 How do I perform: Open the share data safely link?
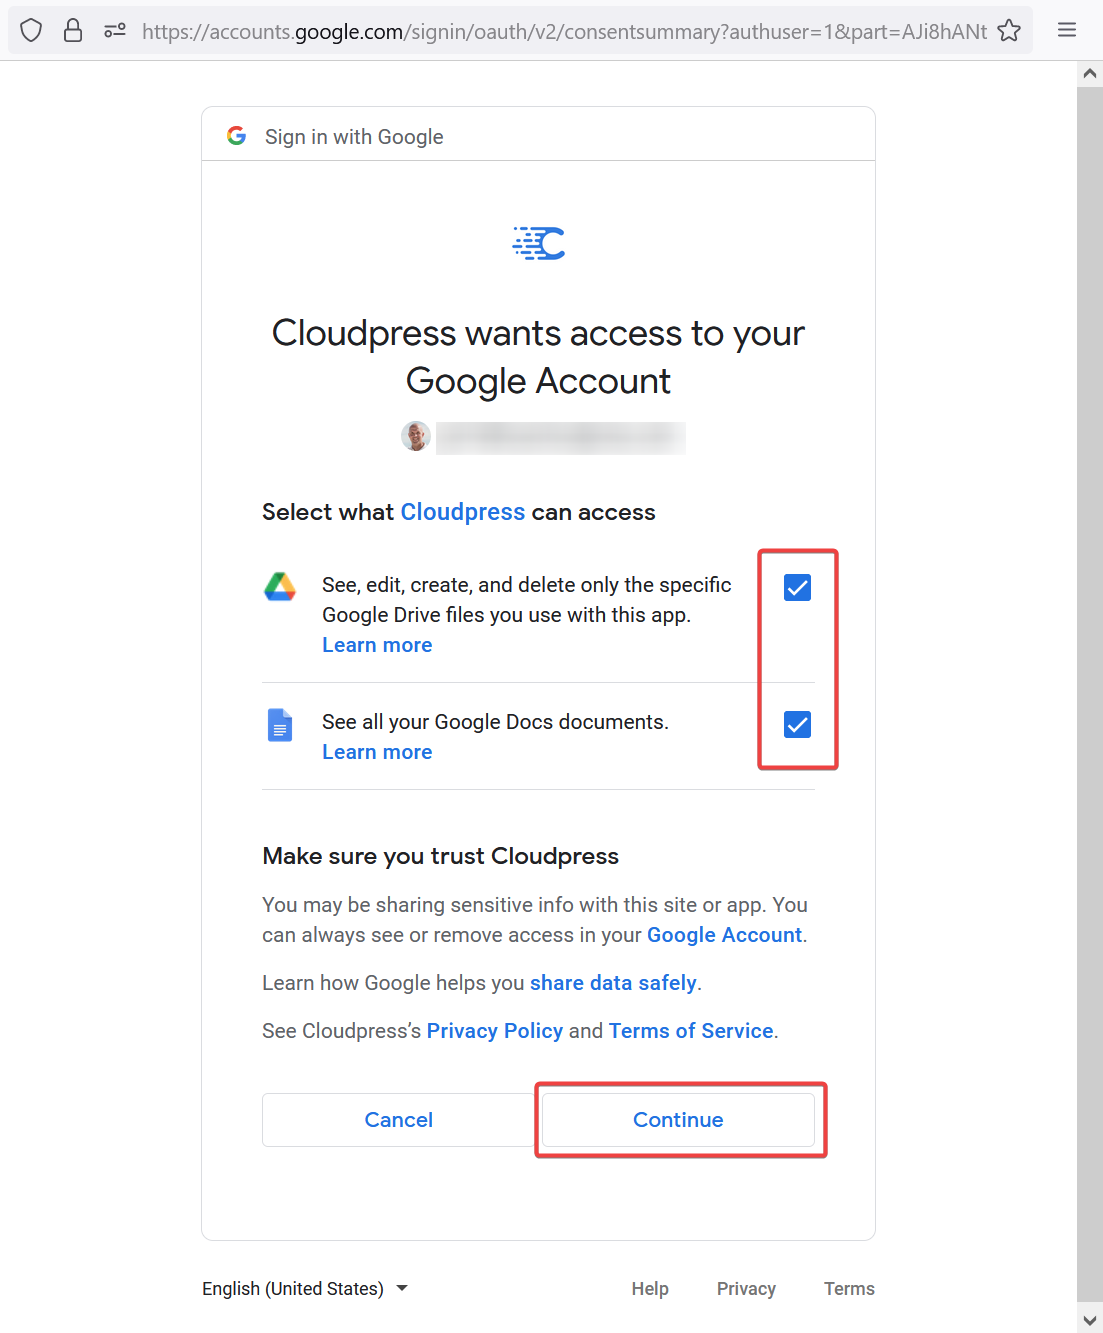pyautogui.click(x=613, y=983)
